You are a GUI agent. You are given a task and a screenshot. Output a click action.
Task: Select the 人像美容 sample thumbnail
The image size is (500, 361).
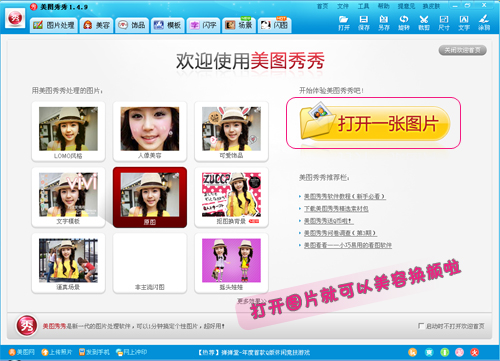click(150, 131)
